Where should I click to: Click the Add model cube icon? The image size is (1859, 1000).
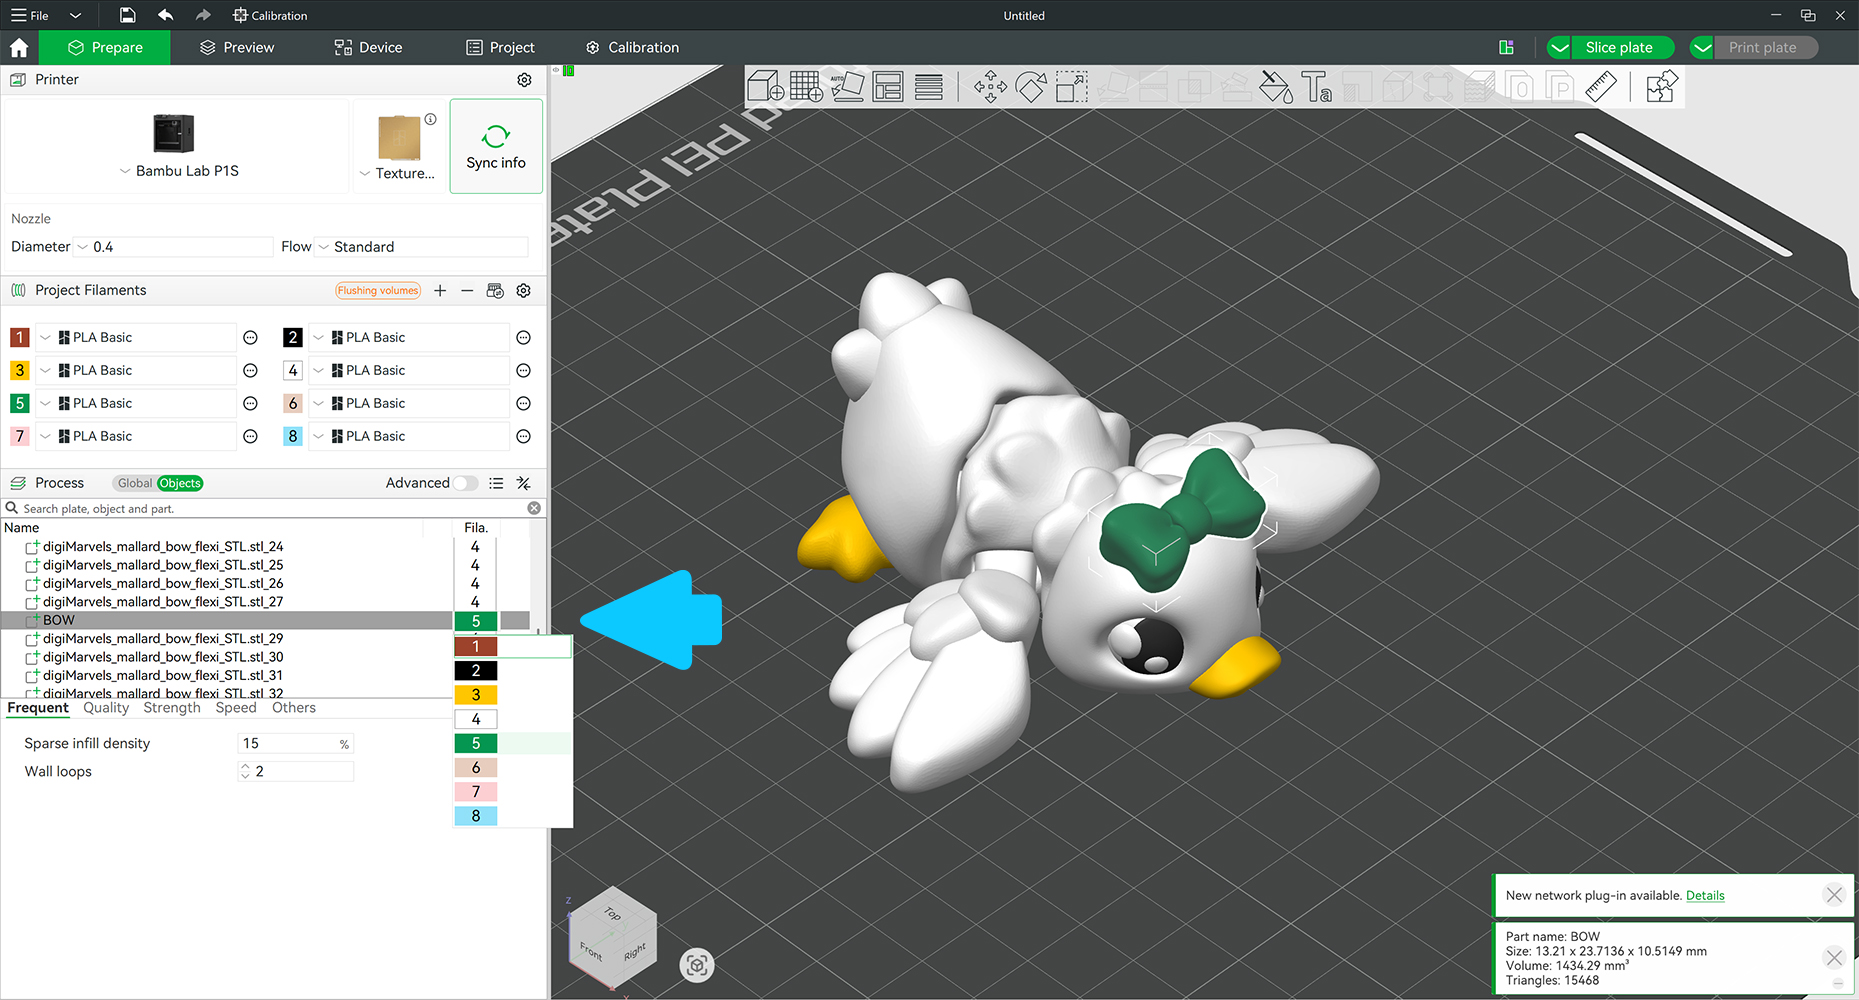pos(765,87)
